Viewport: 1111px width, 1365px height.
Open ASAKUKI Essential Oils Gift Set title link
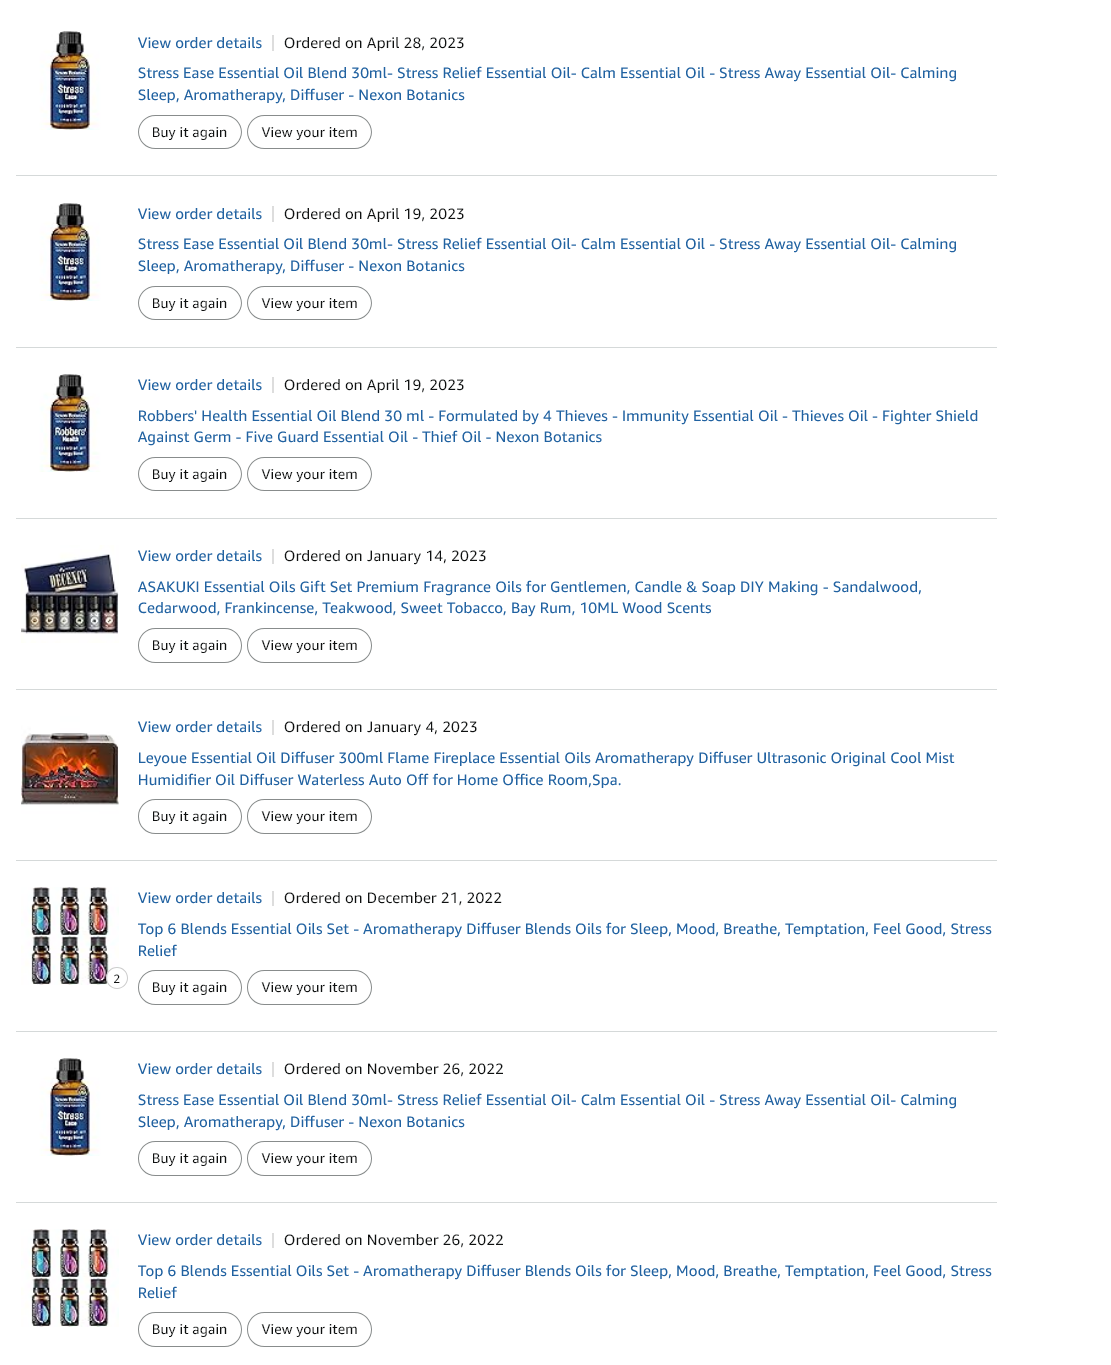[530, 597]
